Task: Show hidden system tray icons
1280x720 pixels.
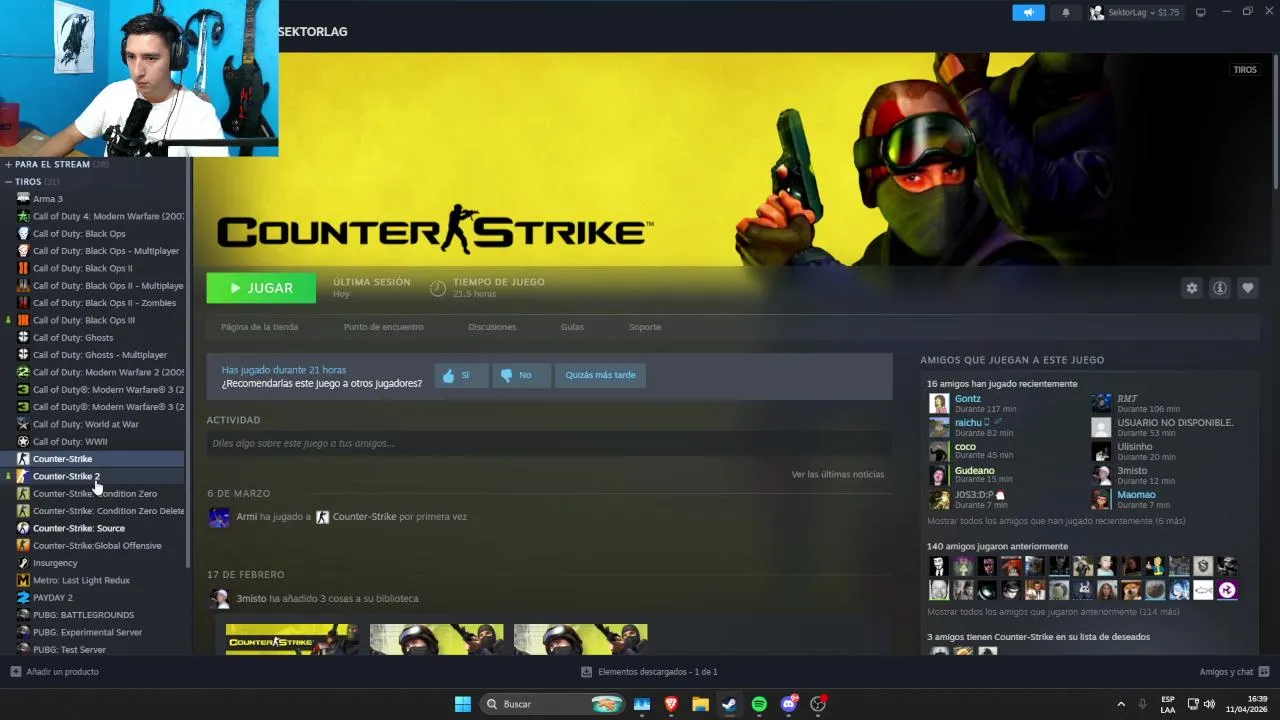Action: tap(1121, 704)
